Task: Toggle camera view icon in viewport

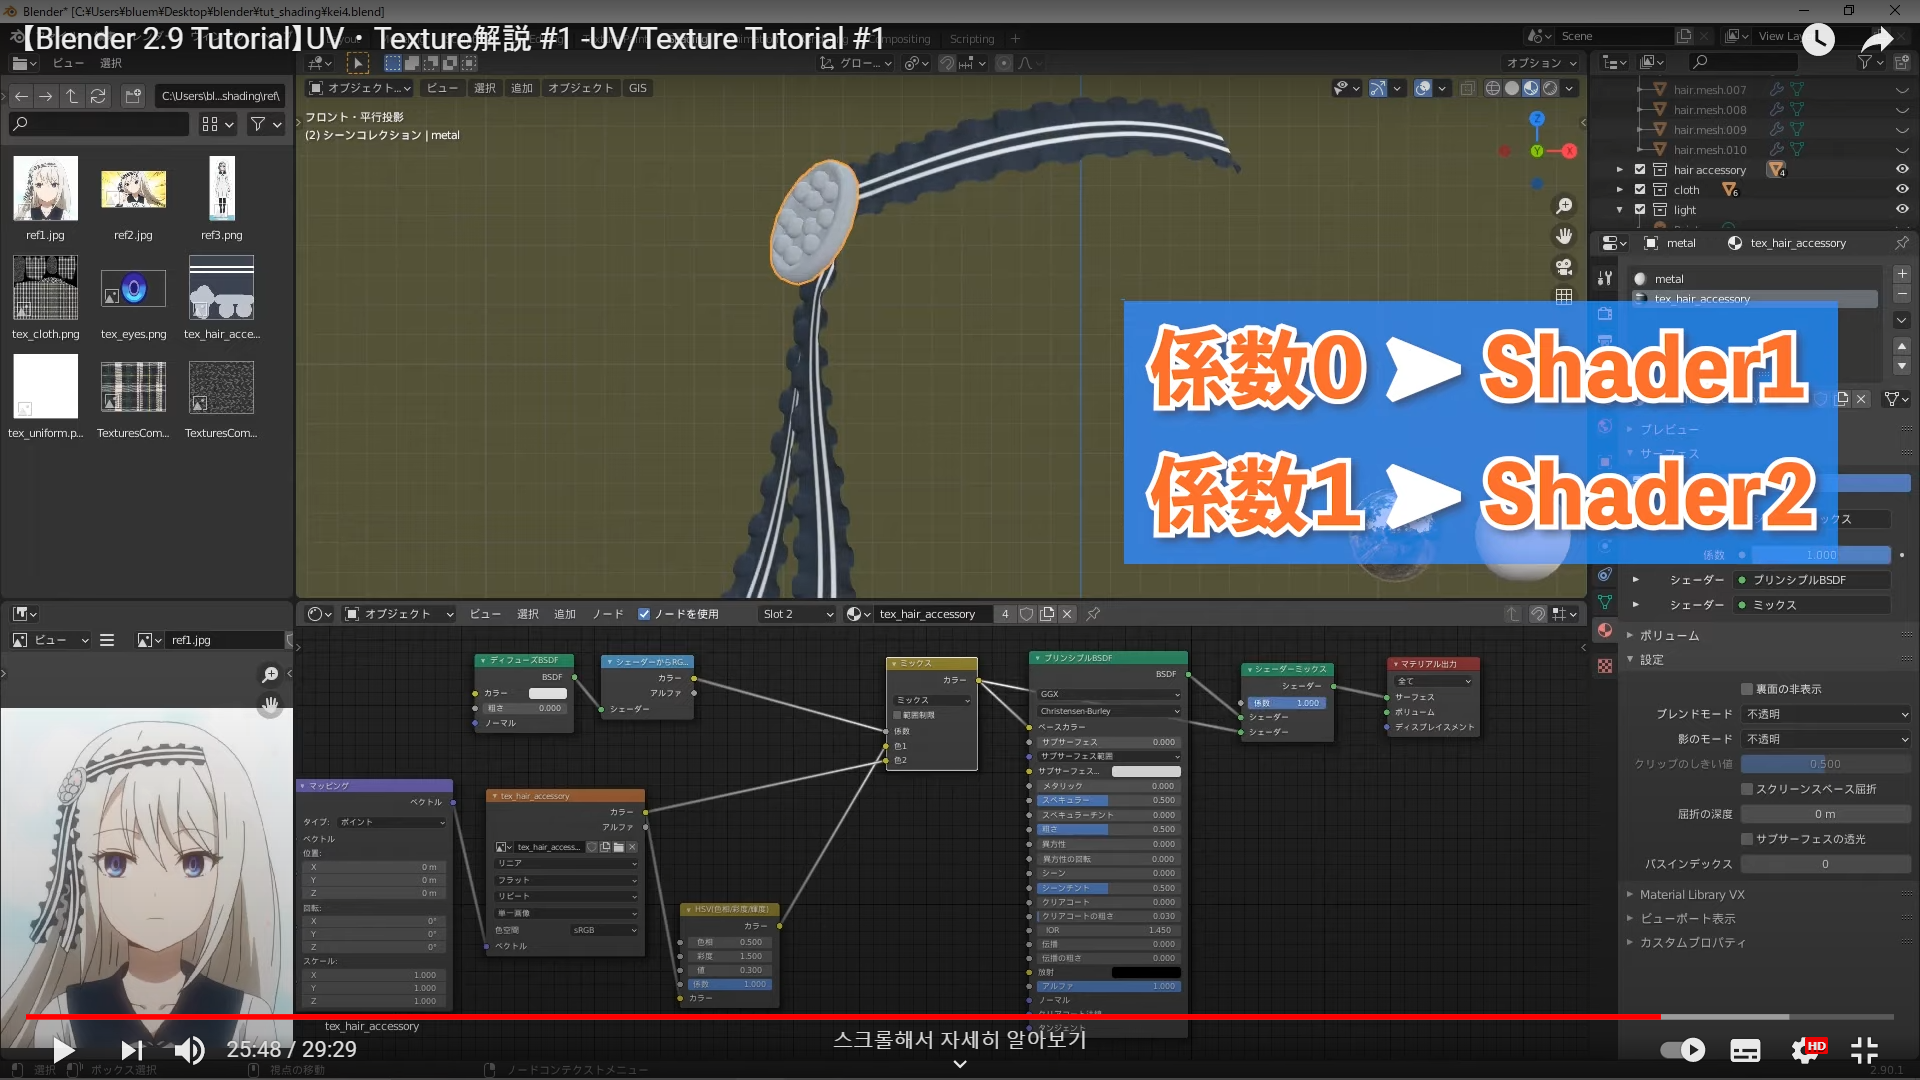Action: (x=1564, y=267)
